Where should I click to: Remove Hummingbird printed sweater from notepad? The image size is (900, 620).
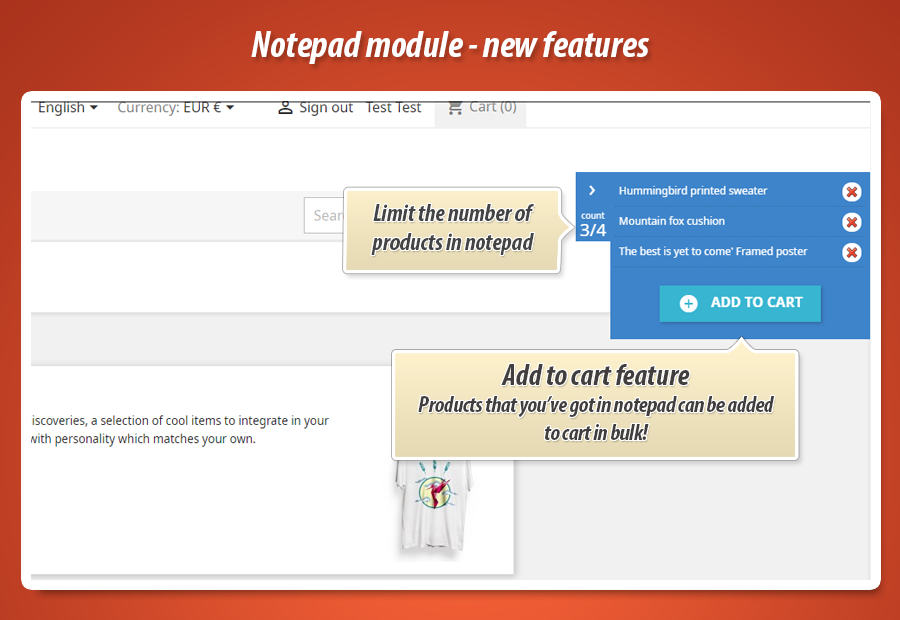pos(851,192)
